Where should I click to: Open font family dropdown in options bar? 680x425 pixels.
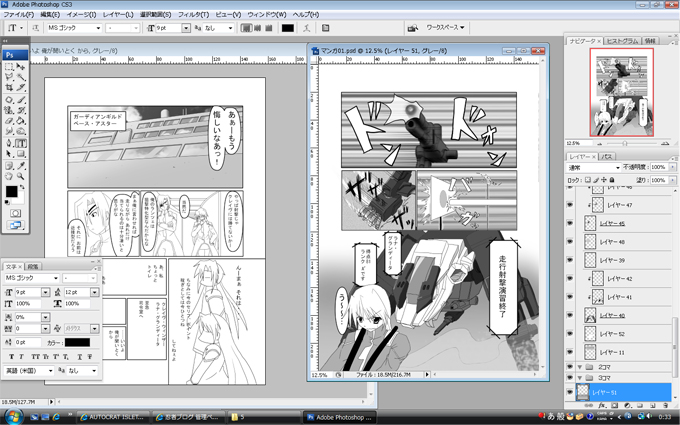[98, 28]
